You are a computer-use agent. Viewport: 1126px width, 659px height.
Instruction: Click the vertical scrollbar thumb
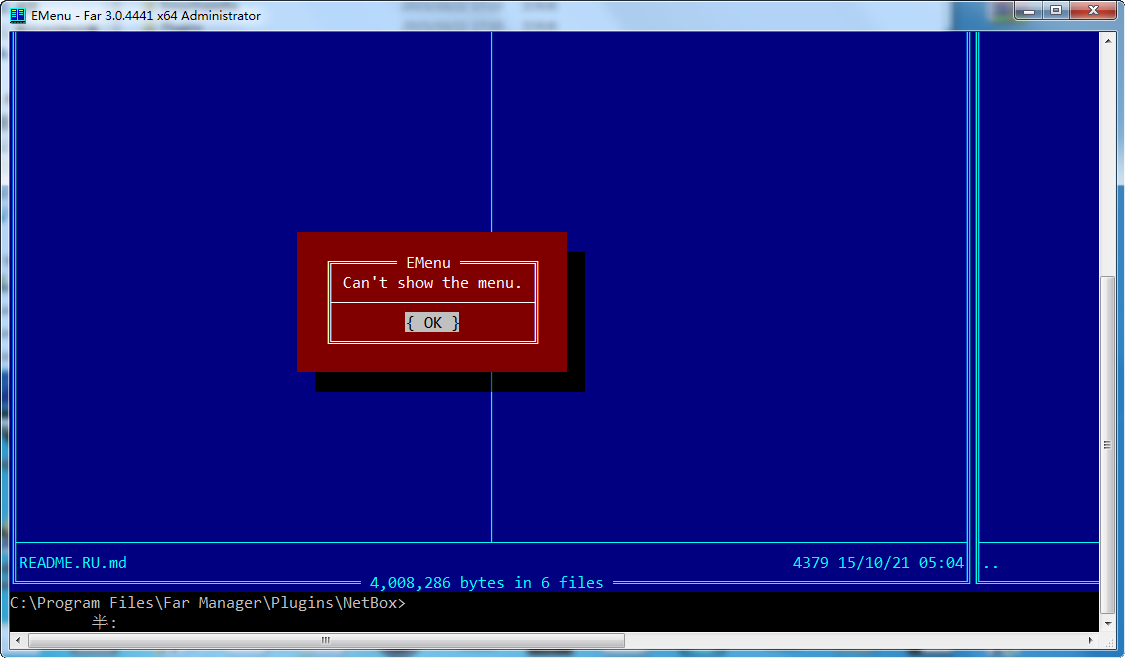pyautogui.click(x=1107, y=445)
